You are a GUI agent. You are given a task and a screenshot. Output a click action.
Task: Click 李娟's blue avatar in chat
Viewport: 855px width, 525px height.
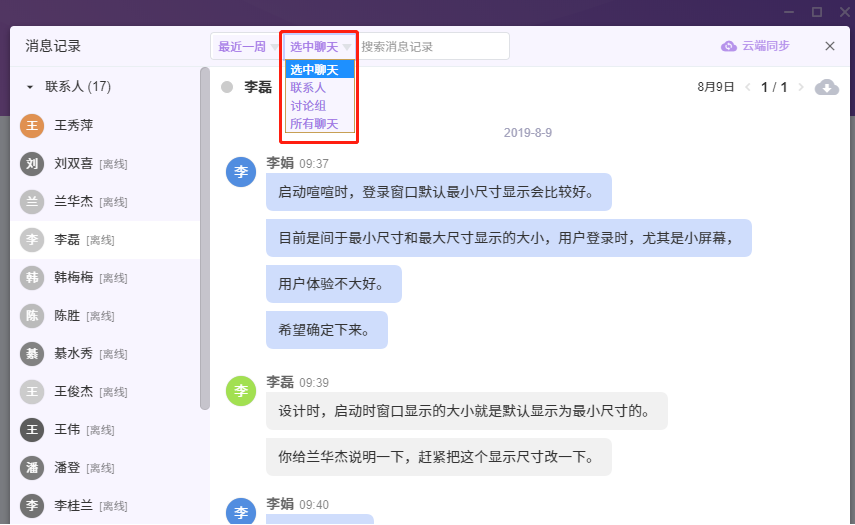point(241,171)
